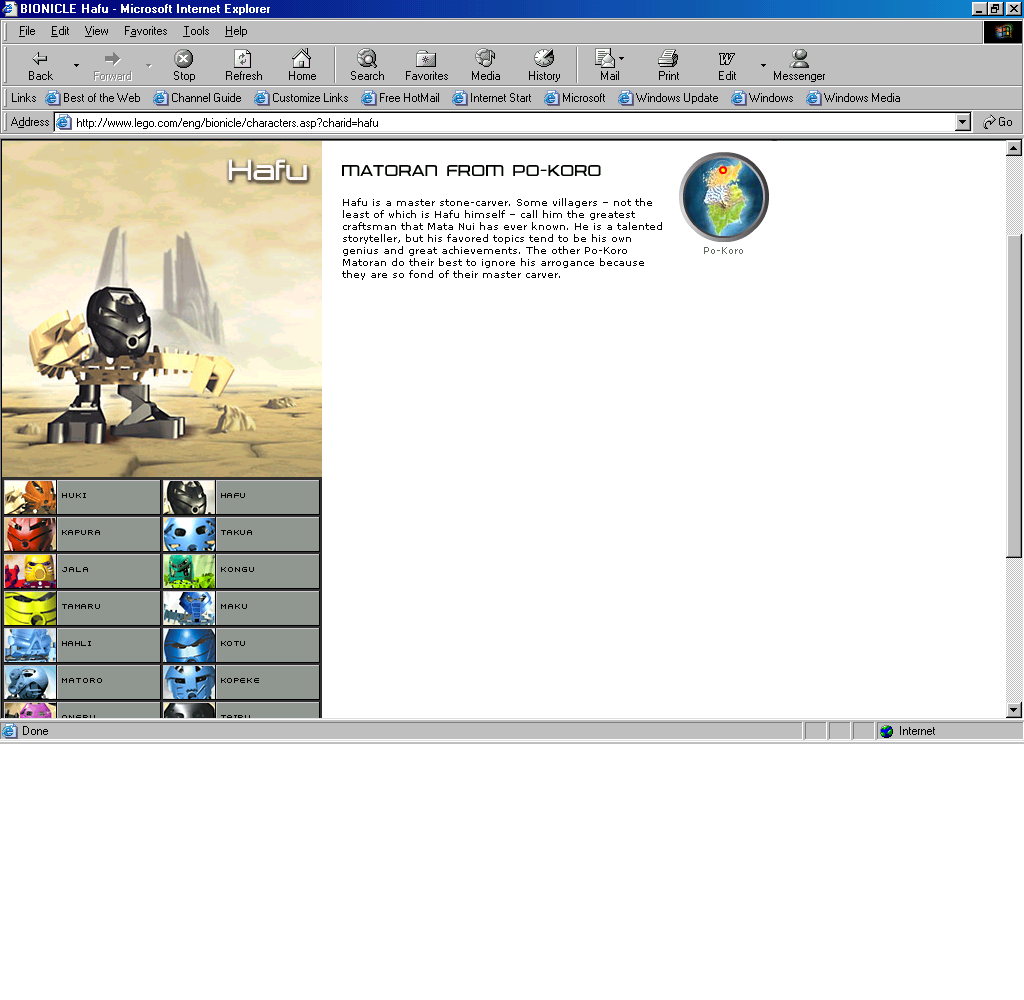Open the History toolbar button
The height and width of the screenshot is (1000, 1024).
[544, 65]
